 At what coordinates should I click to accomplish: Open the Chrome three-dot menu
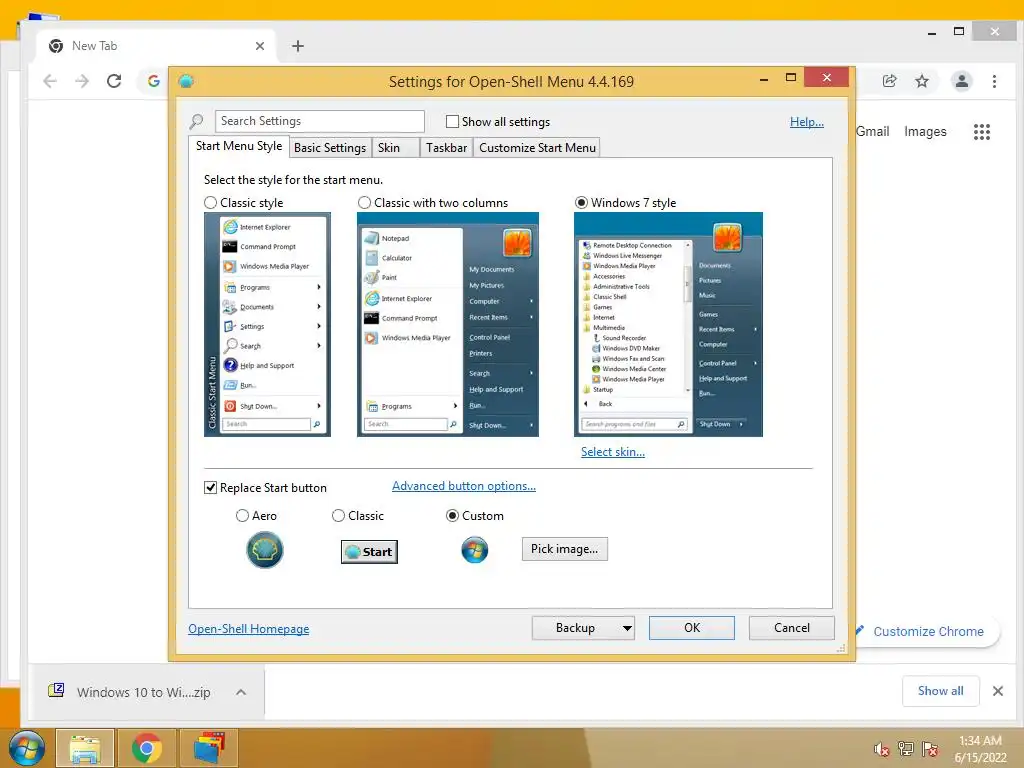pyautogui.click(x=994, y=81)
